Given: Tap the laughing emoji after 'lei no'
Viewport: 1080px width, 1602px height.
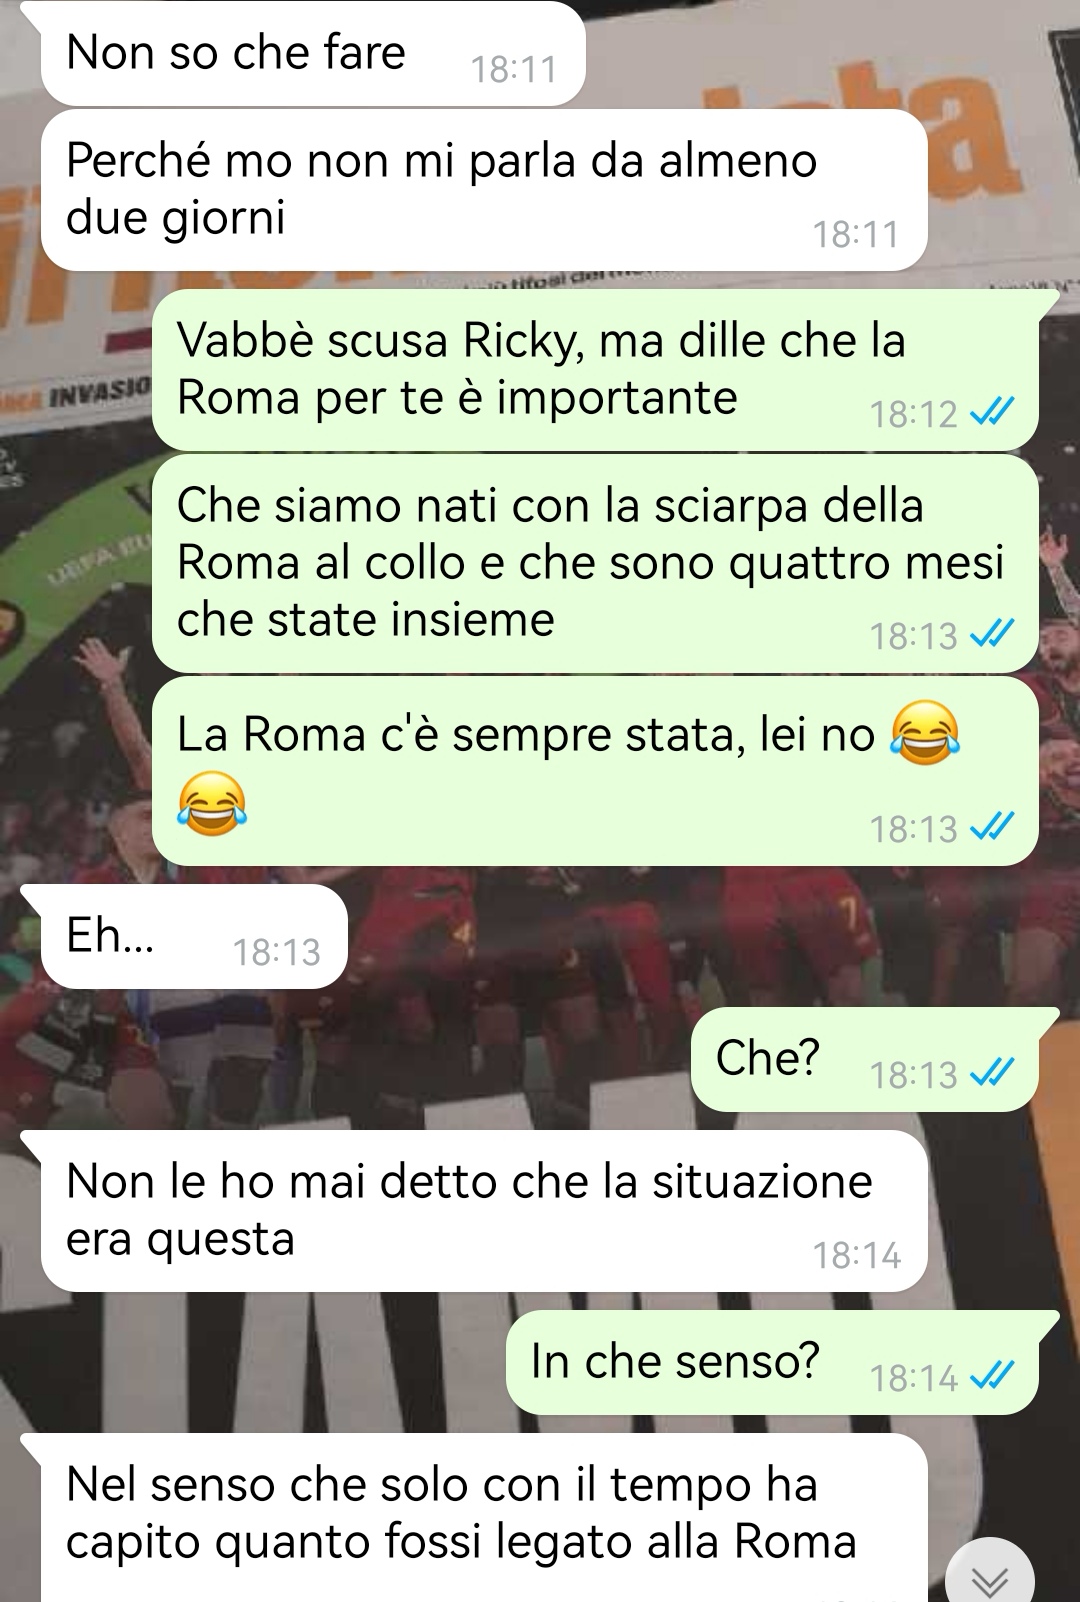Looking at the screenshot, I should 925,733.
